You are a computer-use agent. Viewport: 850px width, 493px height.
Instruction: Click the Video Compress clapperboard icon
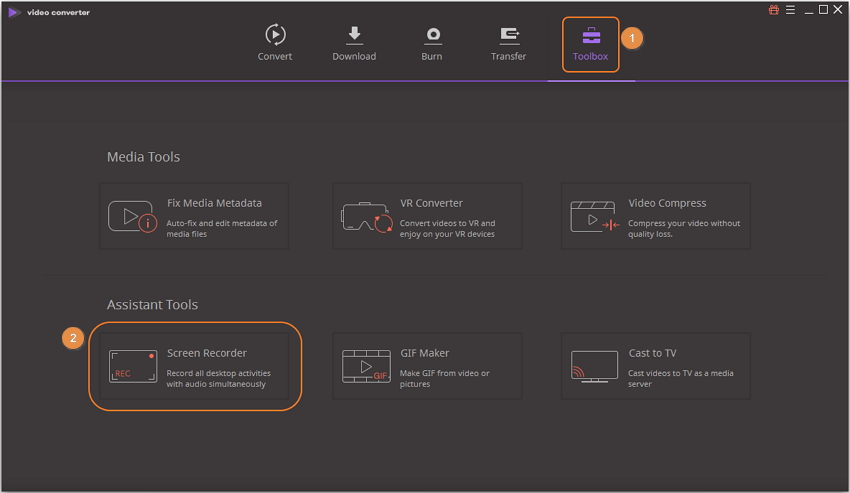coord(595,216)
